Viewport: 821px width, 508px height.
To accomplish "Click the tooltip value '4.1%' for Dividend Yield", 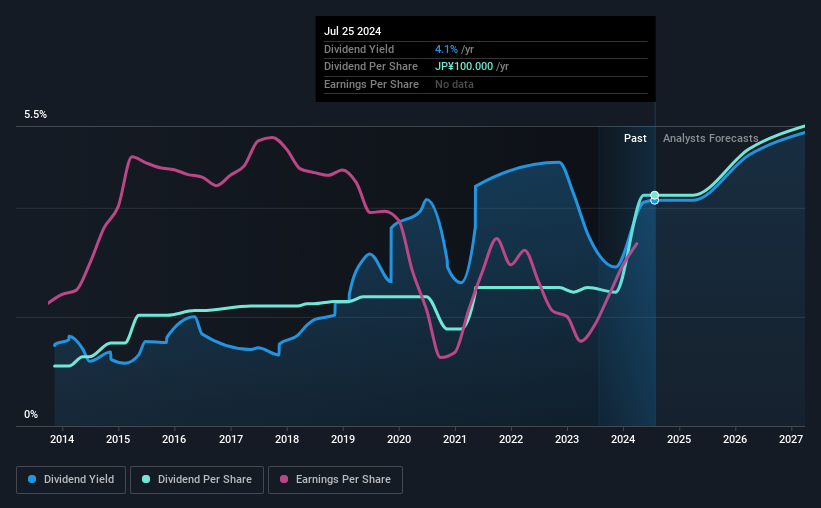I will pyautogui.click(x=446, y=49).
